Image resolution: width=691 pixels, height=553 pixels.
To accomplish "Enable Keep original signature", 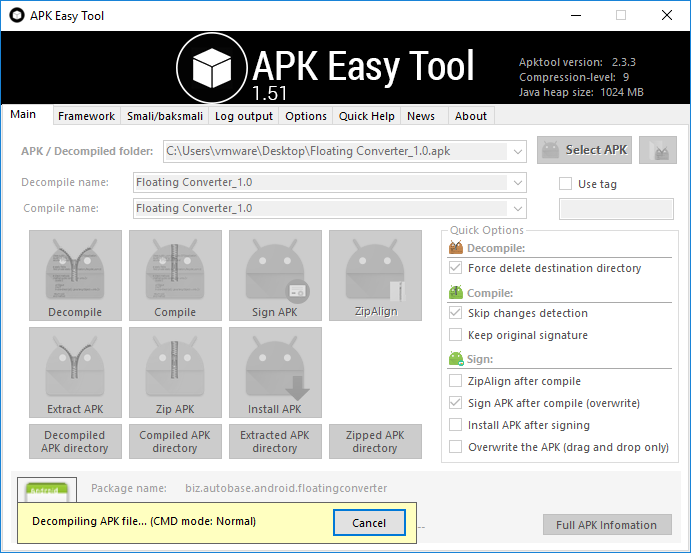I will (455, 335).
